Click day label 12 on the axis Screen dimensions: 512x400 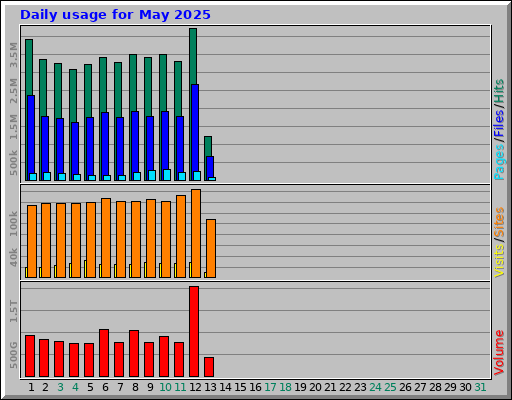195,387
